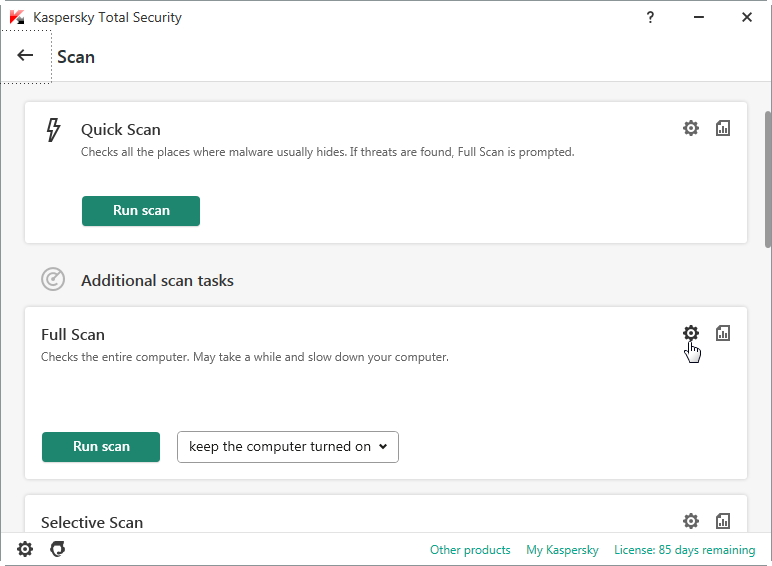772x566 pixels.
Task: Run the Quick Scan
Action: click(x=141, y=211)
